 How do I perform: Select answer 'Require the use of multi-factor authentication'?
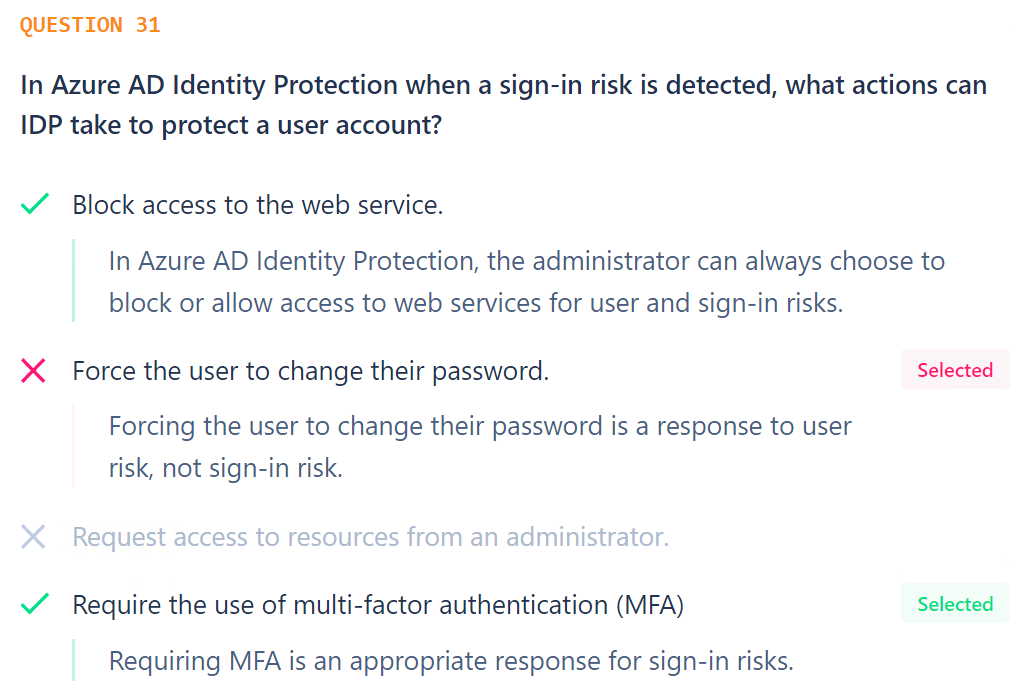pyautogui.click(x=378, y=605)
